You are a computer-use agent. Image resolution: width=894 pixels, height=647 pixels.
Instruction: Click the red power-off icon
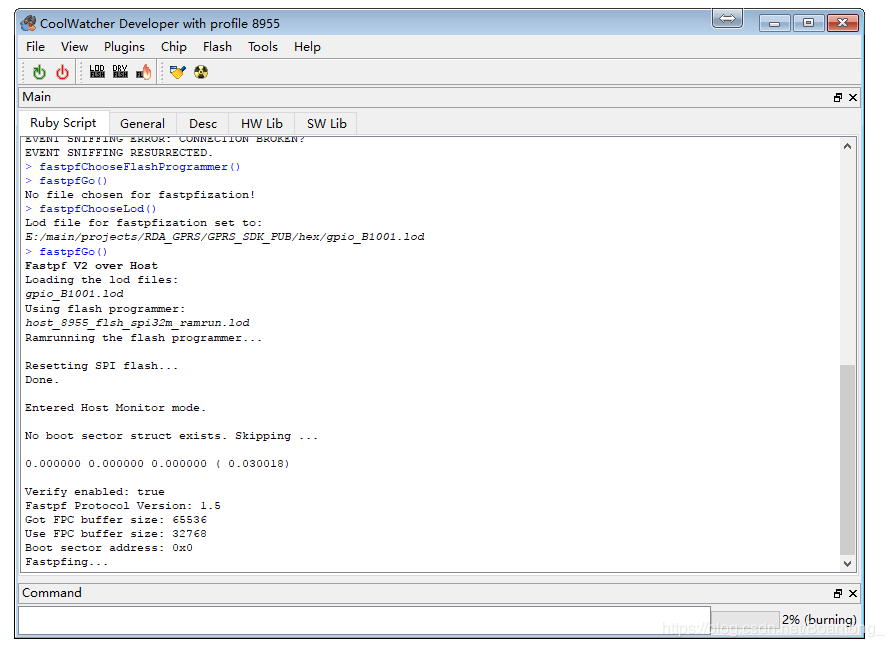pos(62,72)
